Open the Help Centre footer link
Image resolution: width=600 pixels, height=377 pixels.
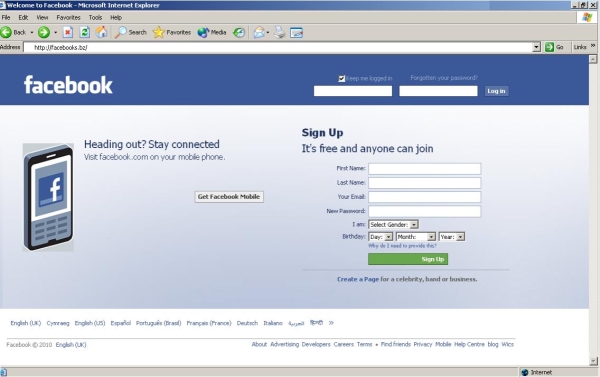click(x=470, y=344)
